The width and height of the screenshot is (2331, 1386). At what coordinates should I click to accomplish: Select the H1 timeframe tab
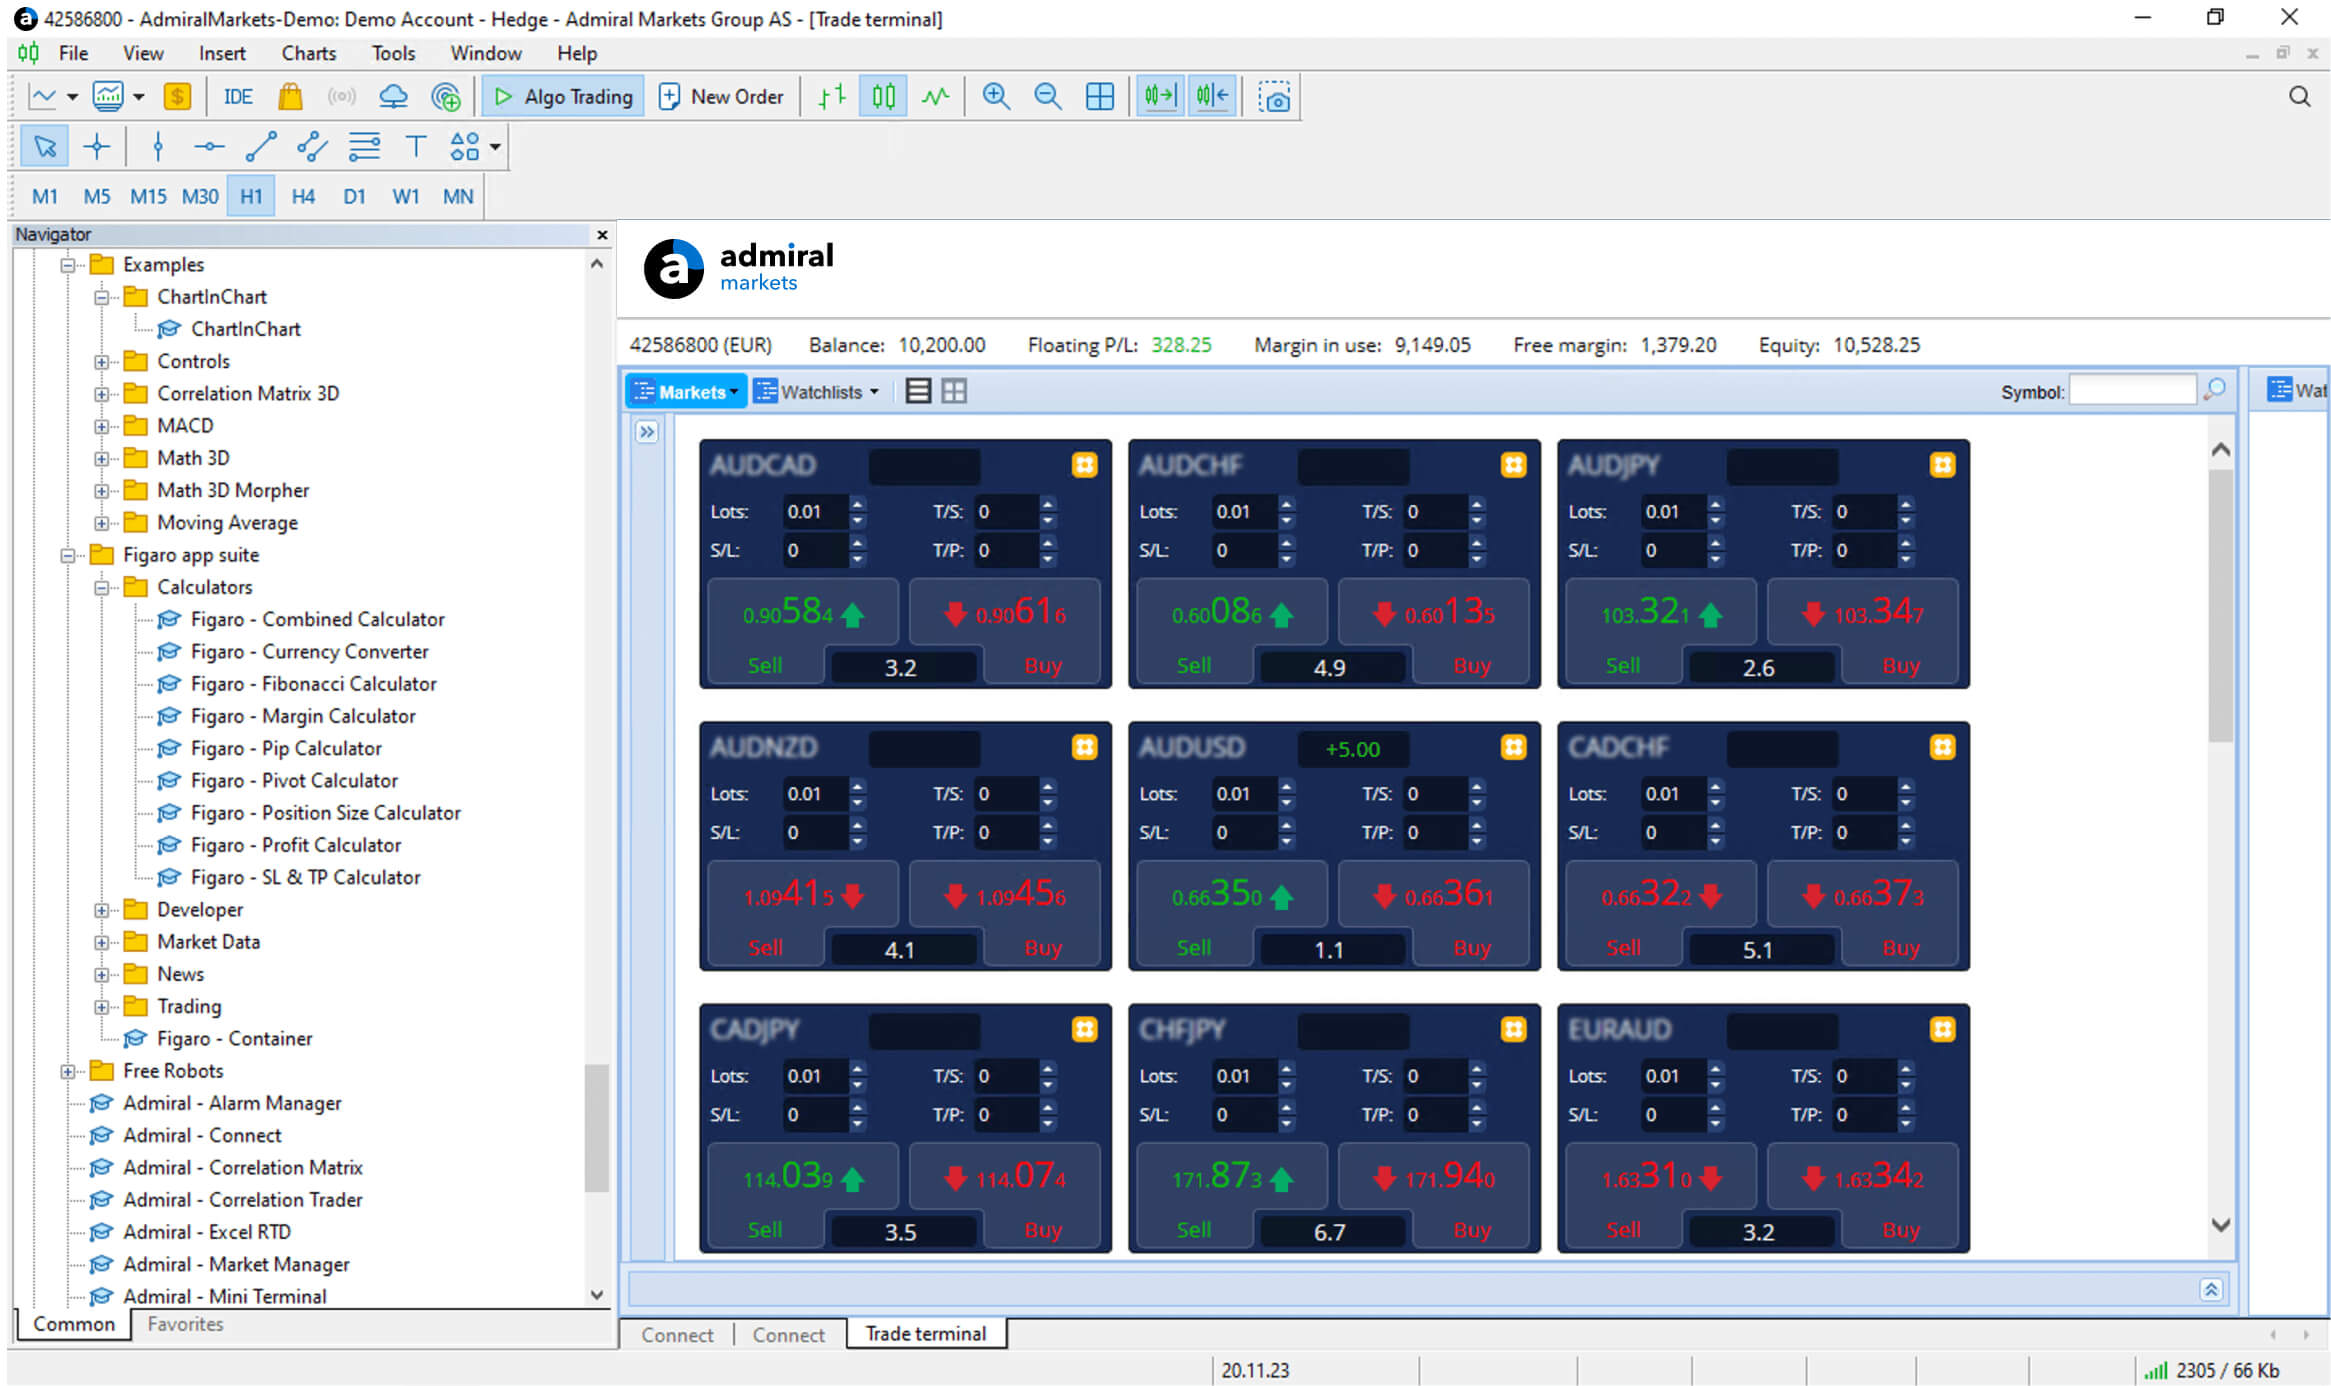[x=251, y=195]
